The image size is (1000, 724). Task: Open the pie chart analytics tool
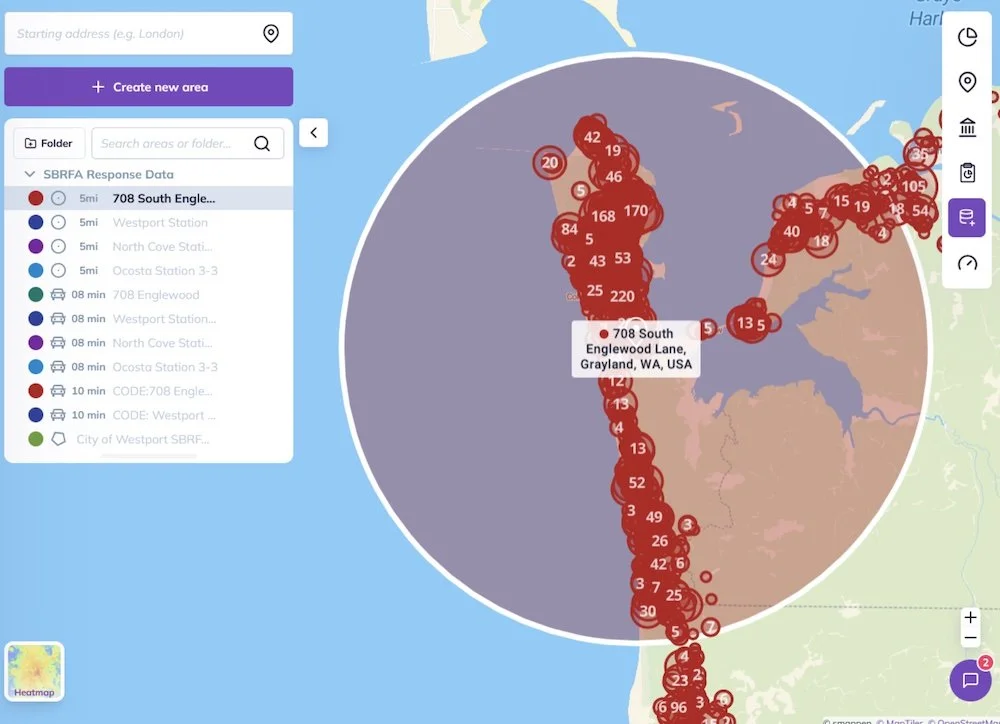click(967, 37)
